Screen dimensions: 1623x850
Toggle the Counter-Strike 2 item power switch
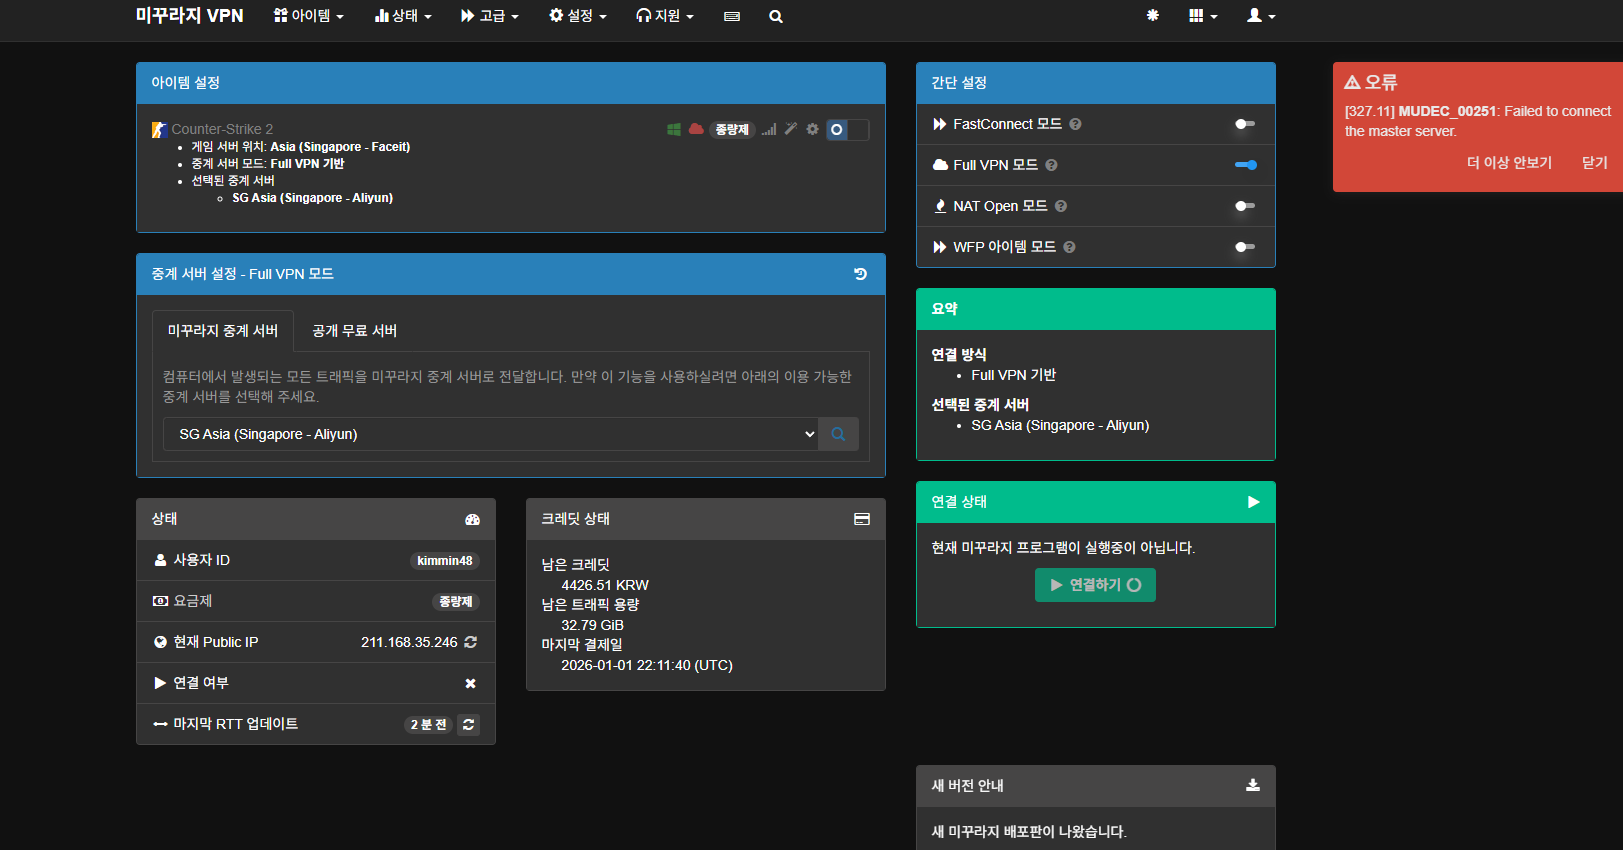847,130
